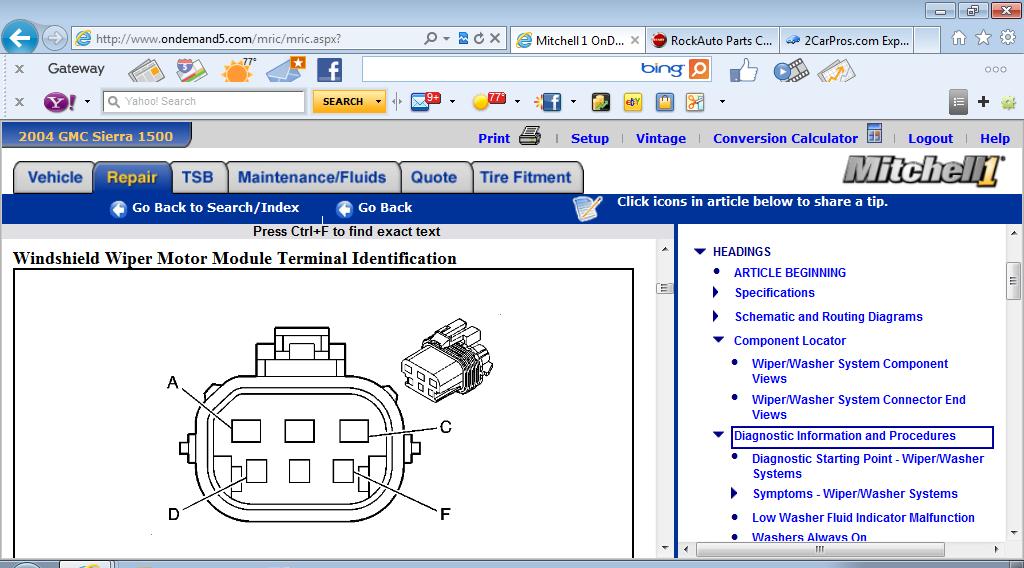The height and width of the screenshot is (568, 1024).
Task: Click the thumbs-up like icon
Action: (x=744, y=70)
